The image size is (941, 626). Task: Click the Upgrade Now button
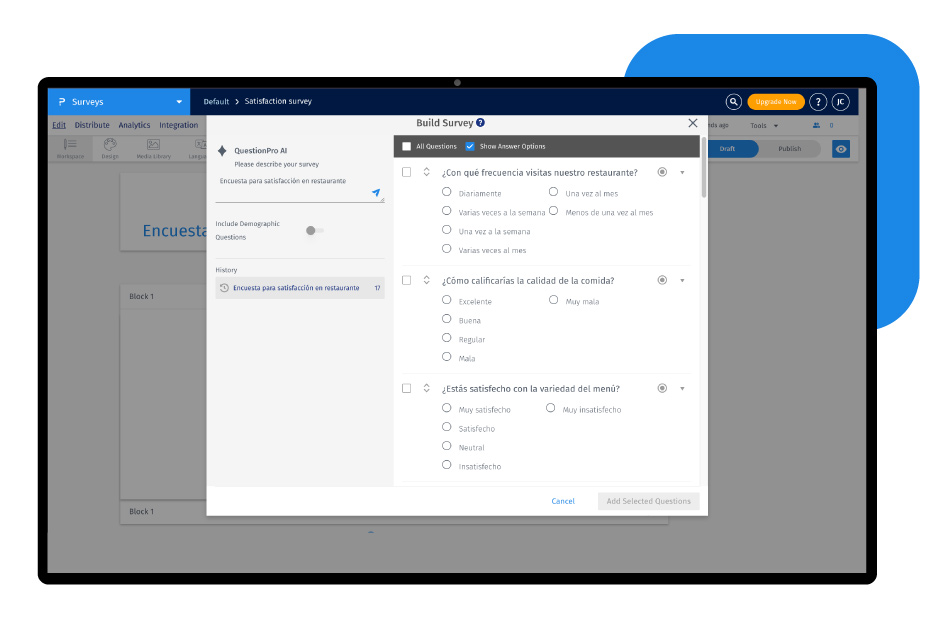point(775,102)
